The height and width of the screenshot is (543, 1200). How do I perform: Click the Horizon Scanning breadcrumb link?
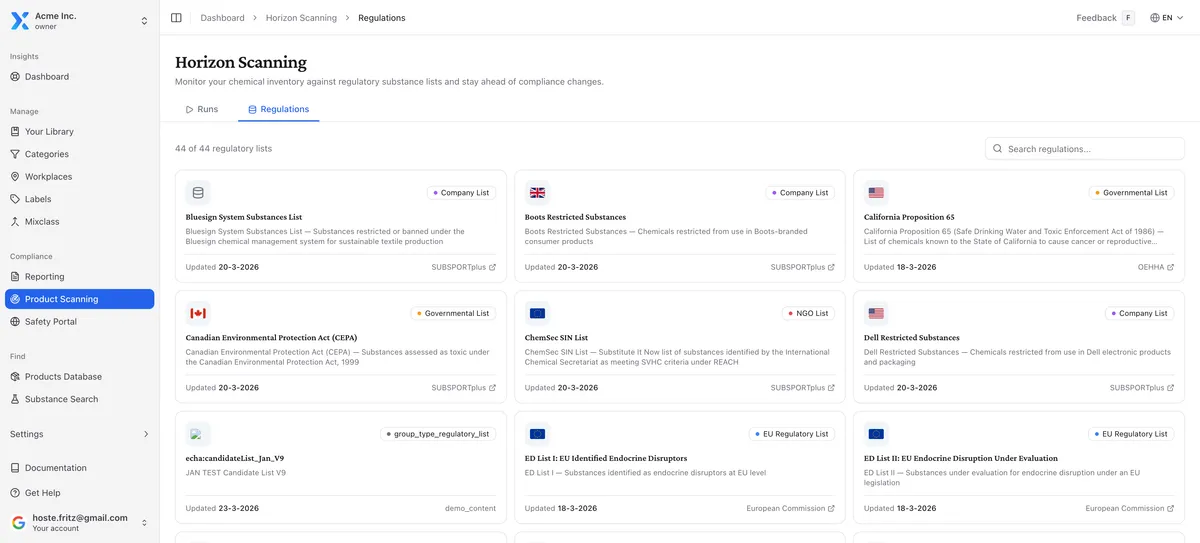pyautogui.click(x=301, y=18)
